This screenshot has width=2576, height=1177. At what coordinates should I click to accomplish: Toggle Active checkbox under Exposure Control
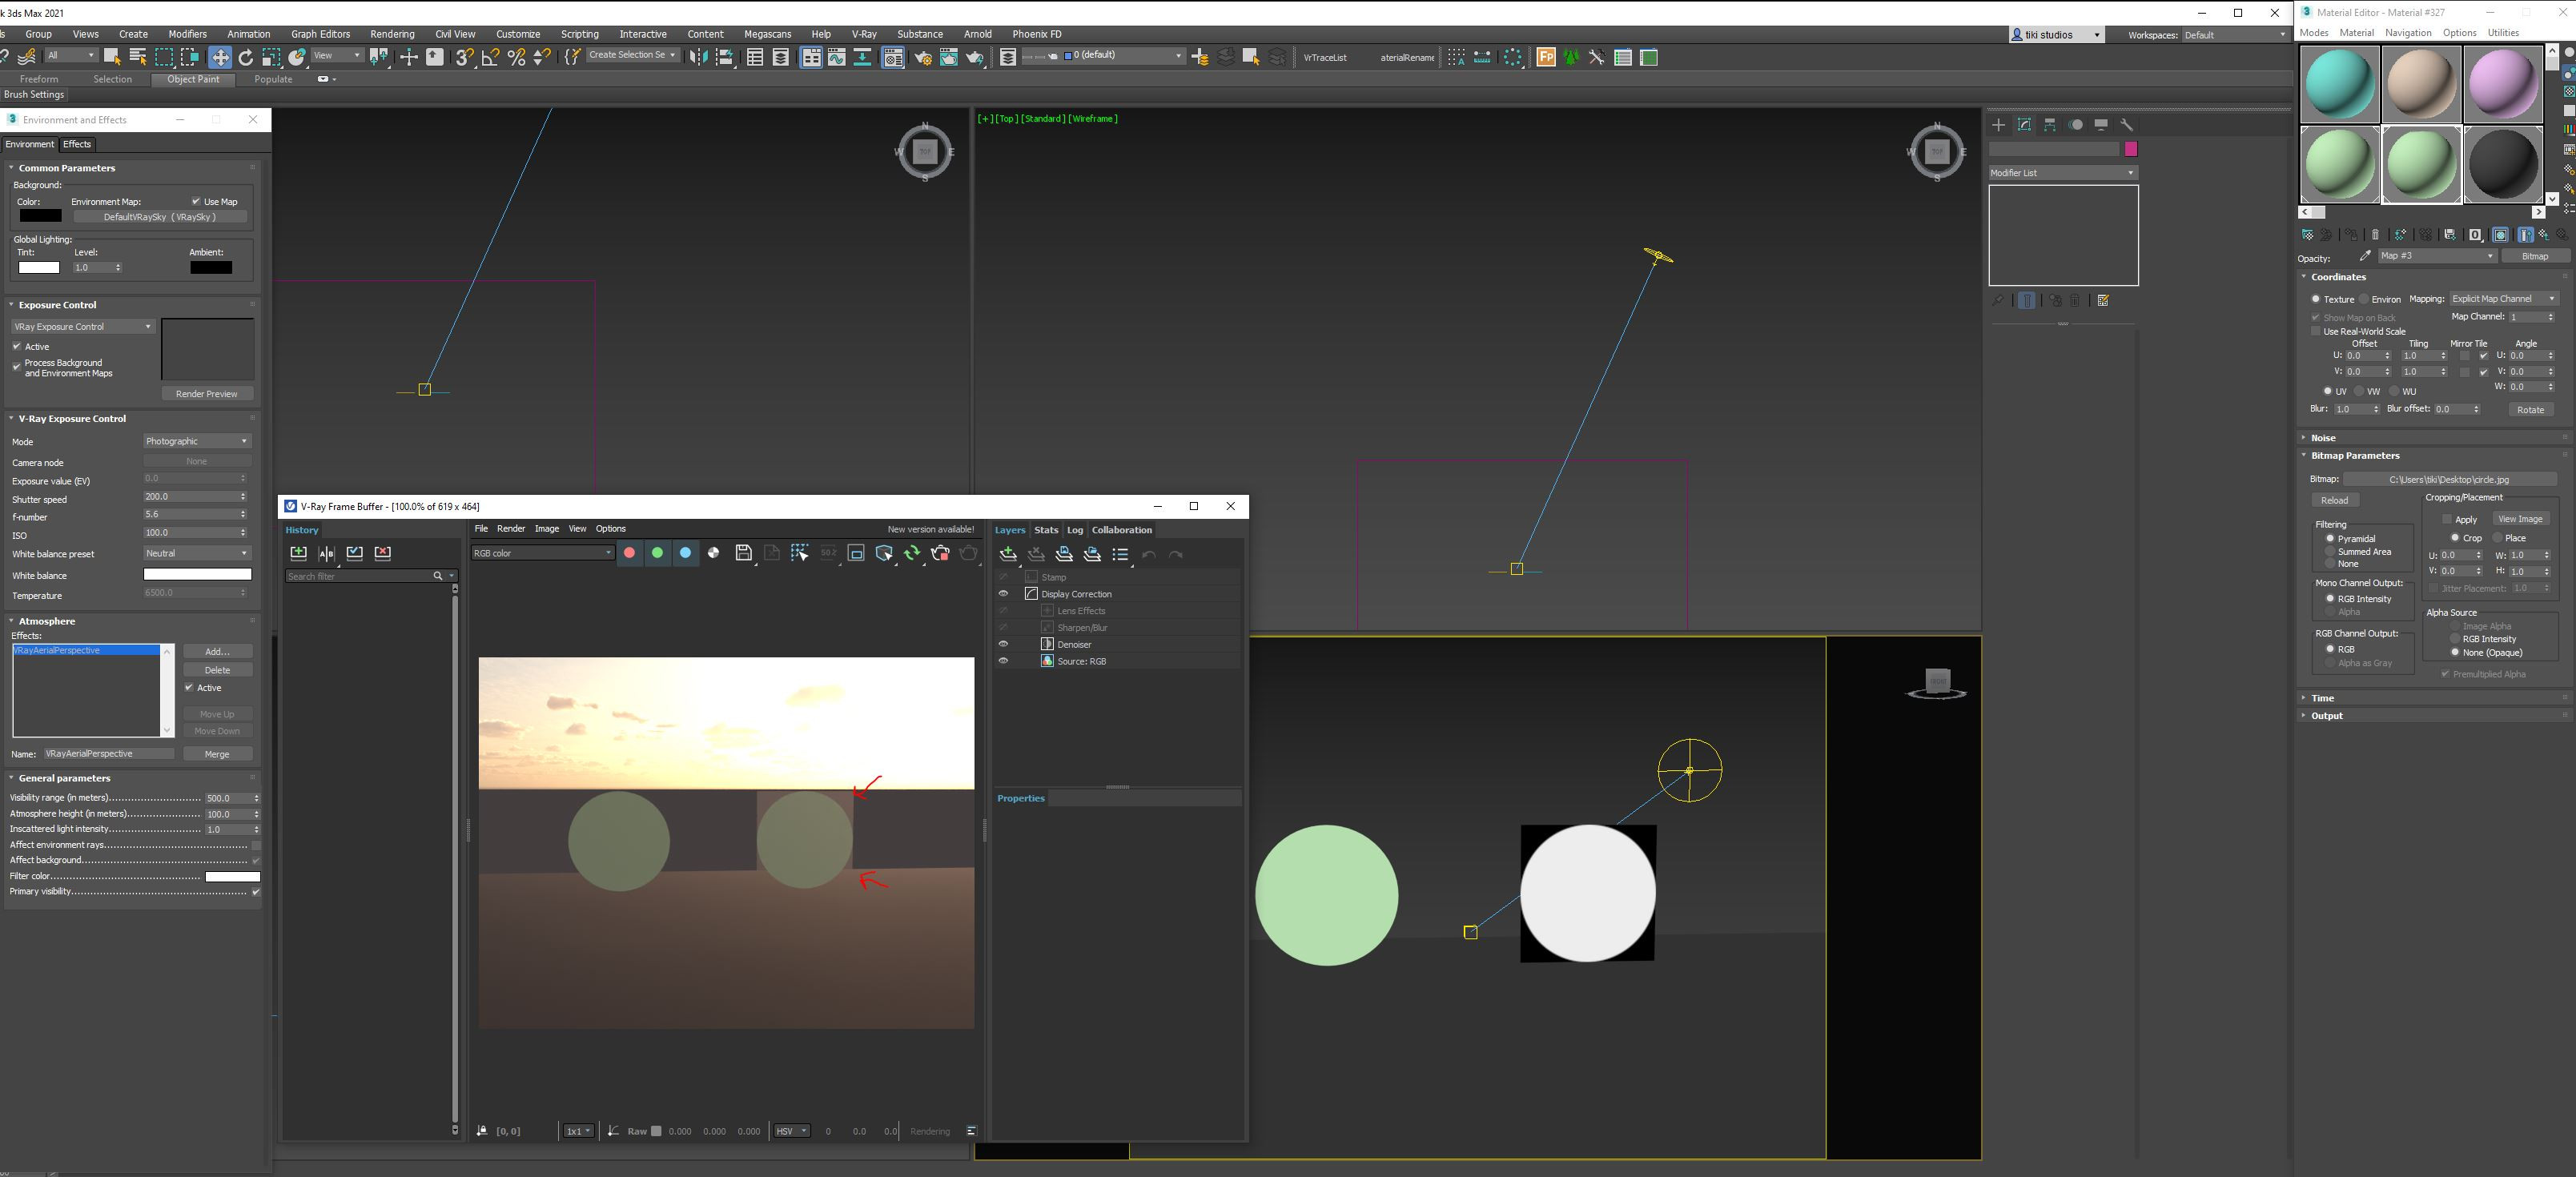point(17,346)
